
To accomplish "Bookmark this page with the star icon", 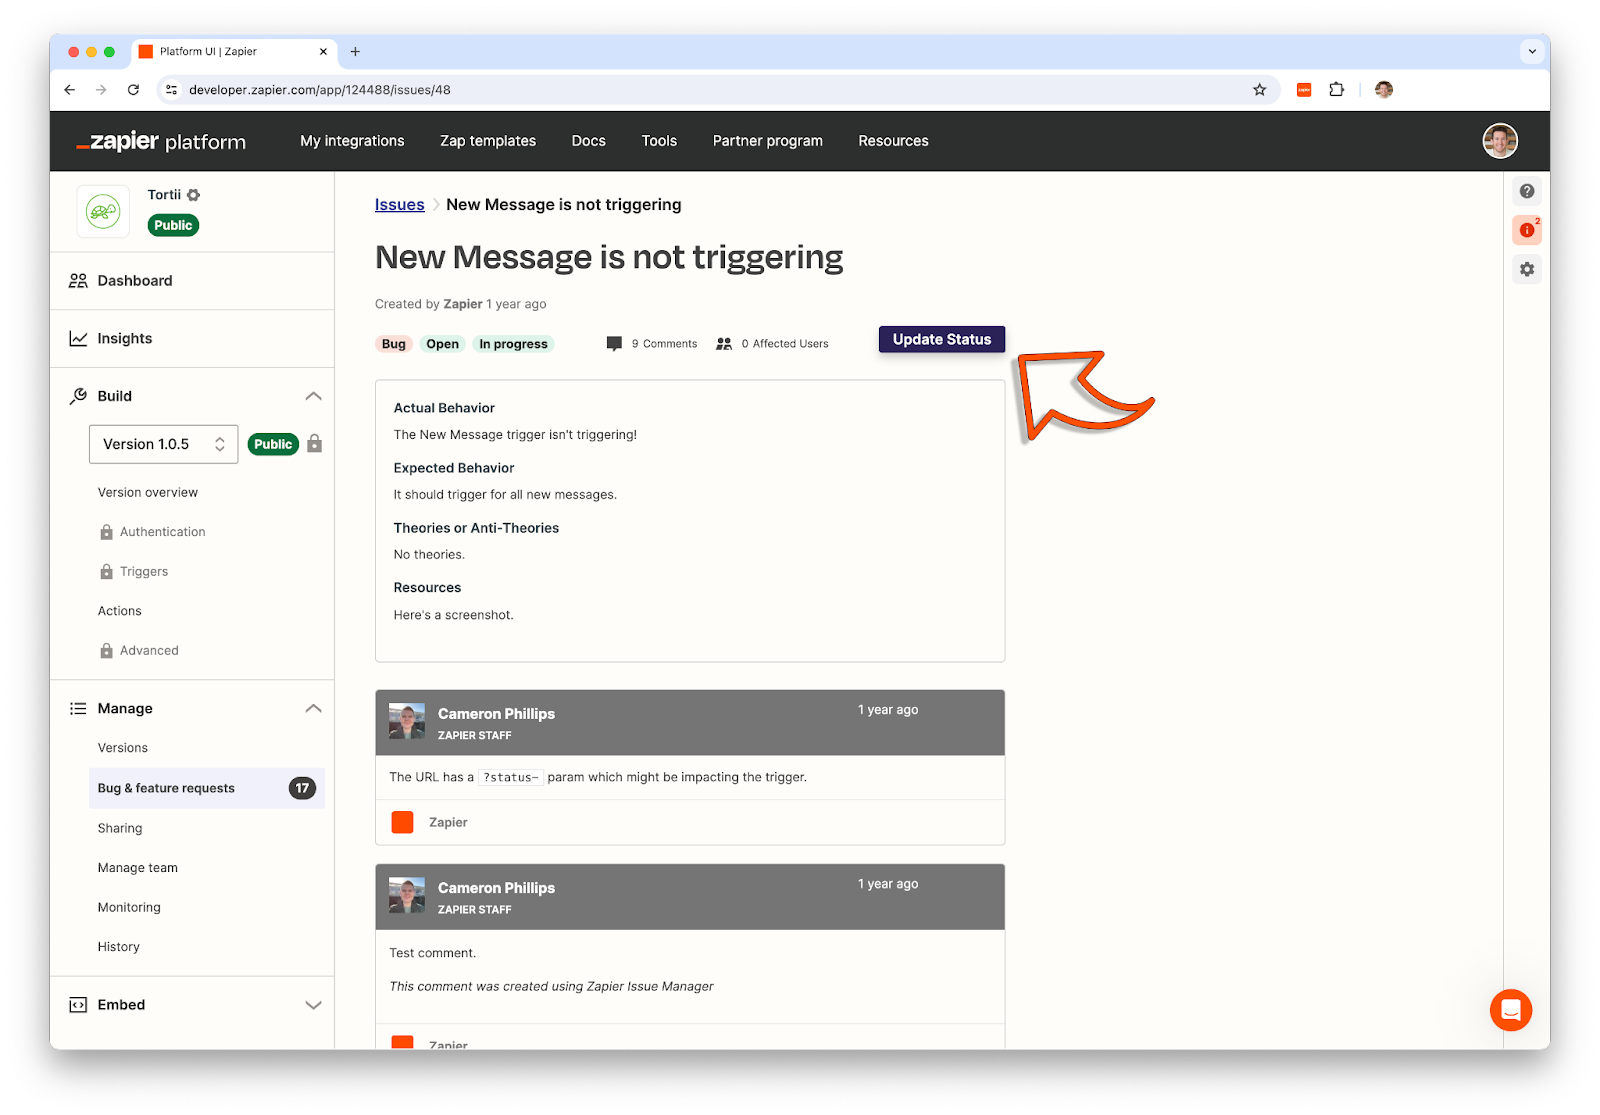I will (x=1260, y=90).
